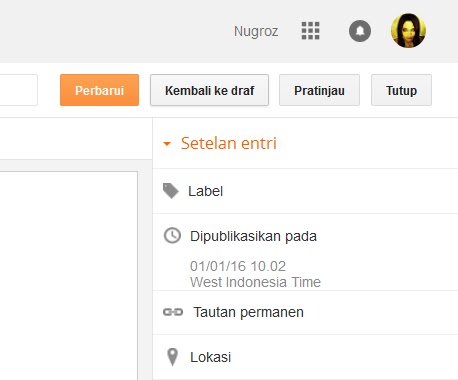The height and width of the screenshot is (380, 458).
Task: Open the Google apps grid icon
Action: tap(310, 31)
